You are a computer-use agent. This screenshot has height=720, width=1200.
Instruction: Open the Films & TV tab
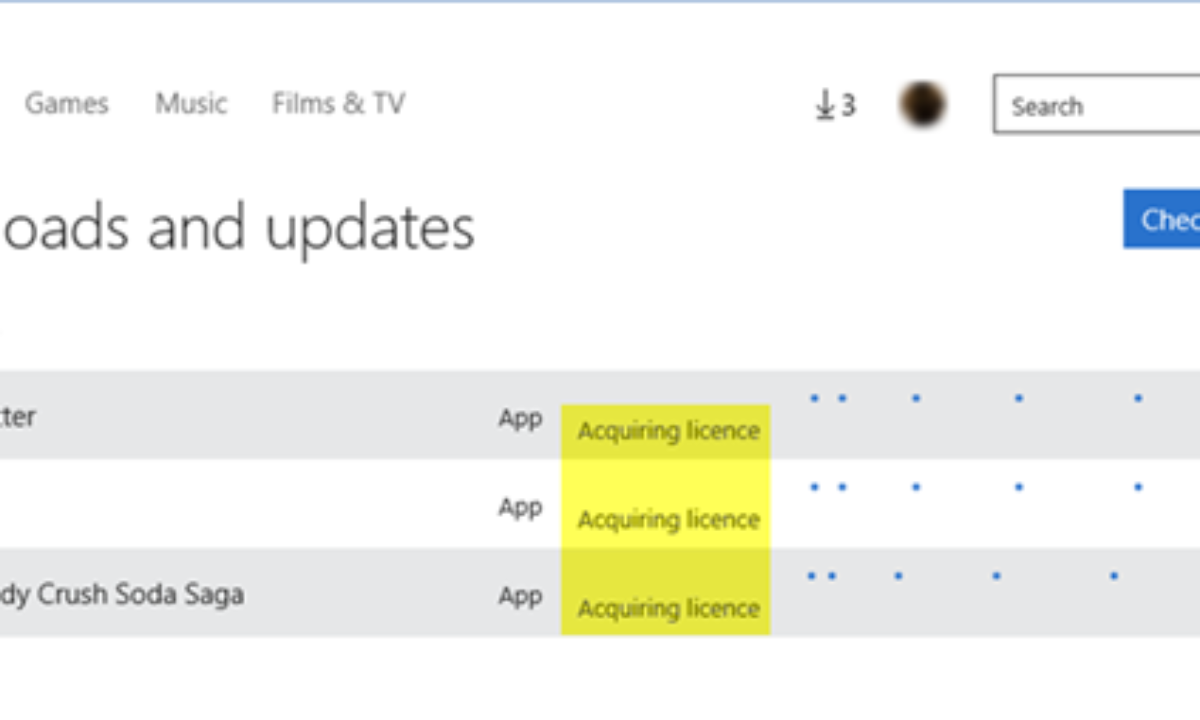(338, 104)
